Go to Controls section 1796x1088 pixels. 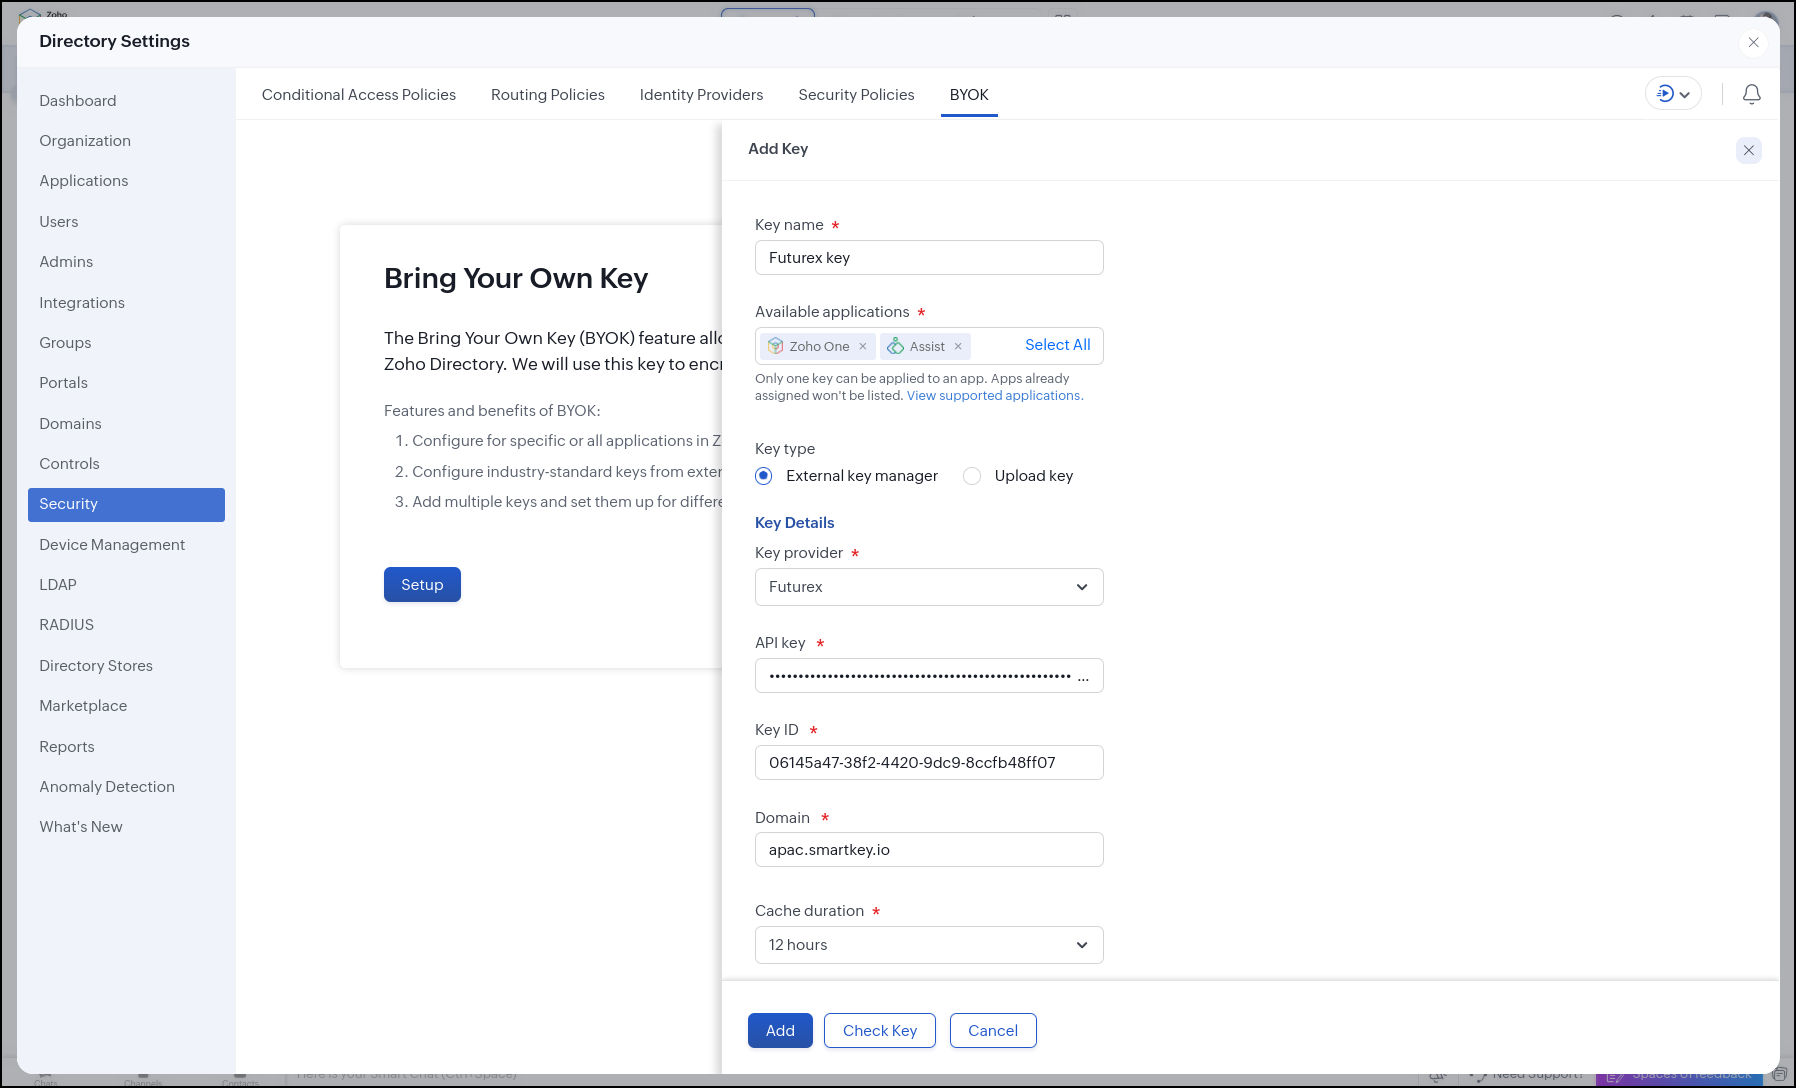pyautogui.click(x=126, y=464)
